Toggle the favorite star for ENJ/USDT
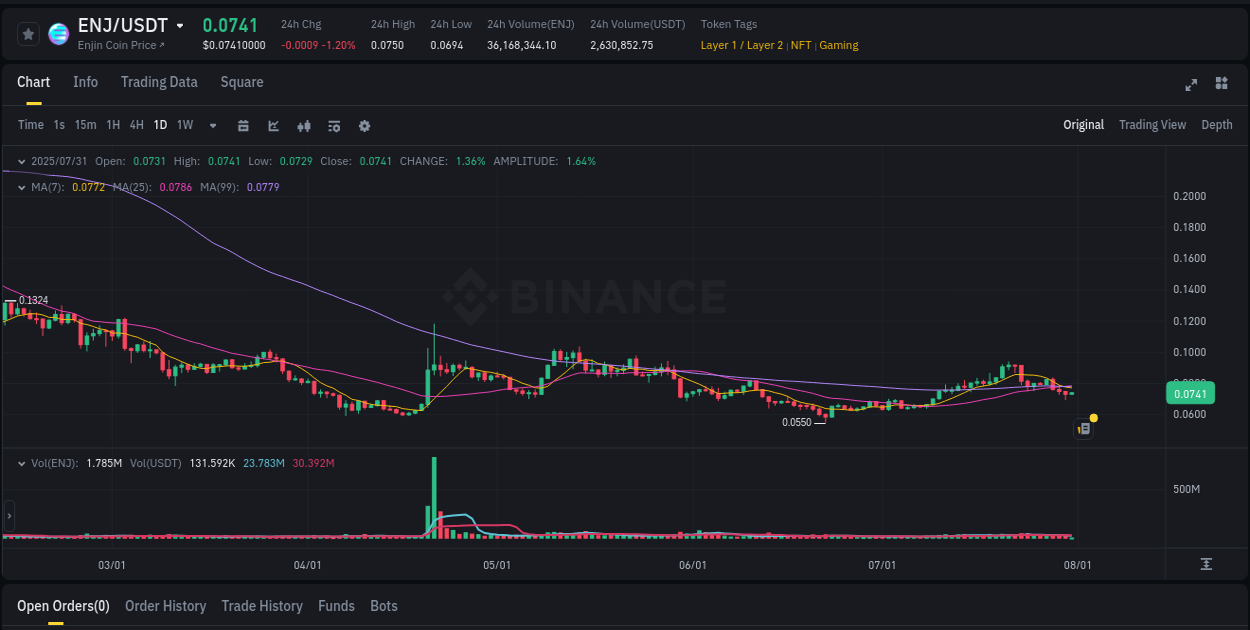The image size is (1250, 630). (x=27, y=33)
